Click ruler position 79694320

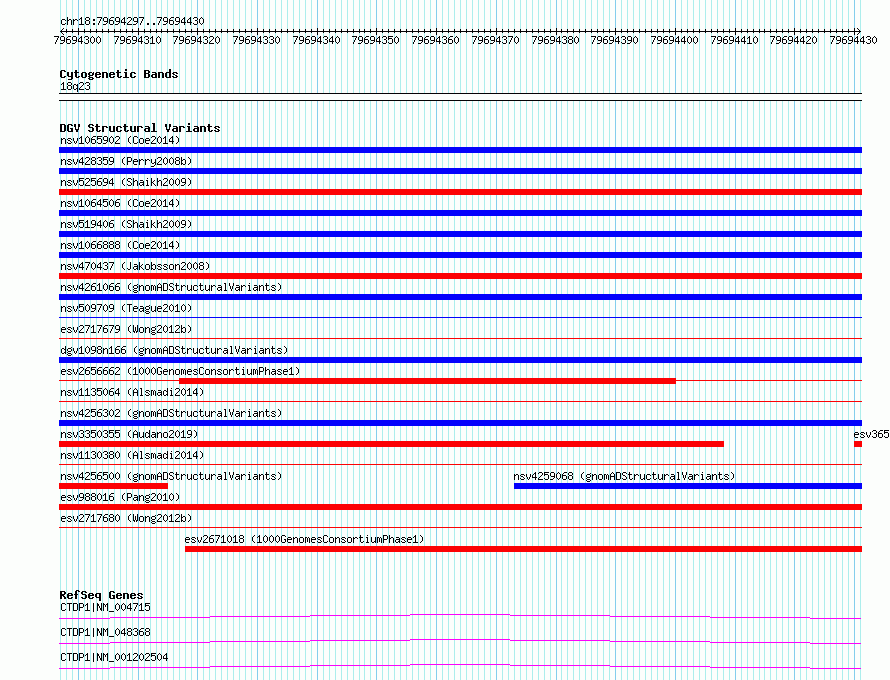[x=196, y=40]
